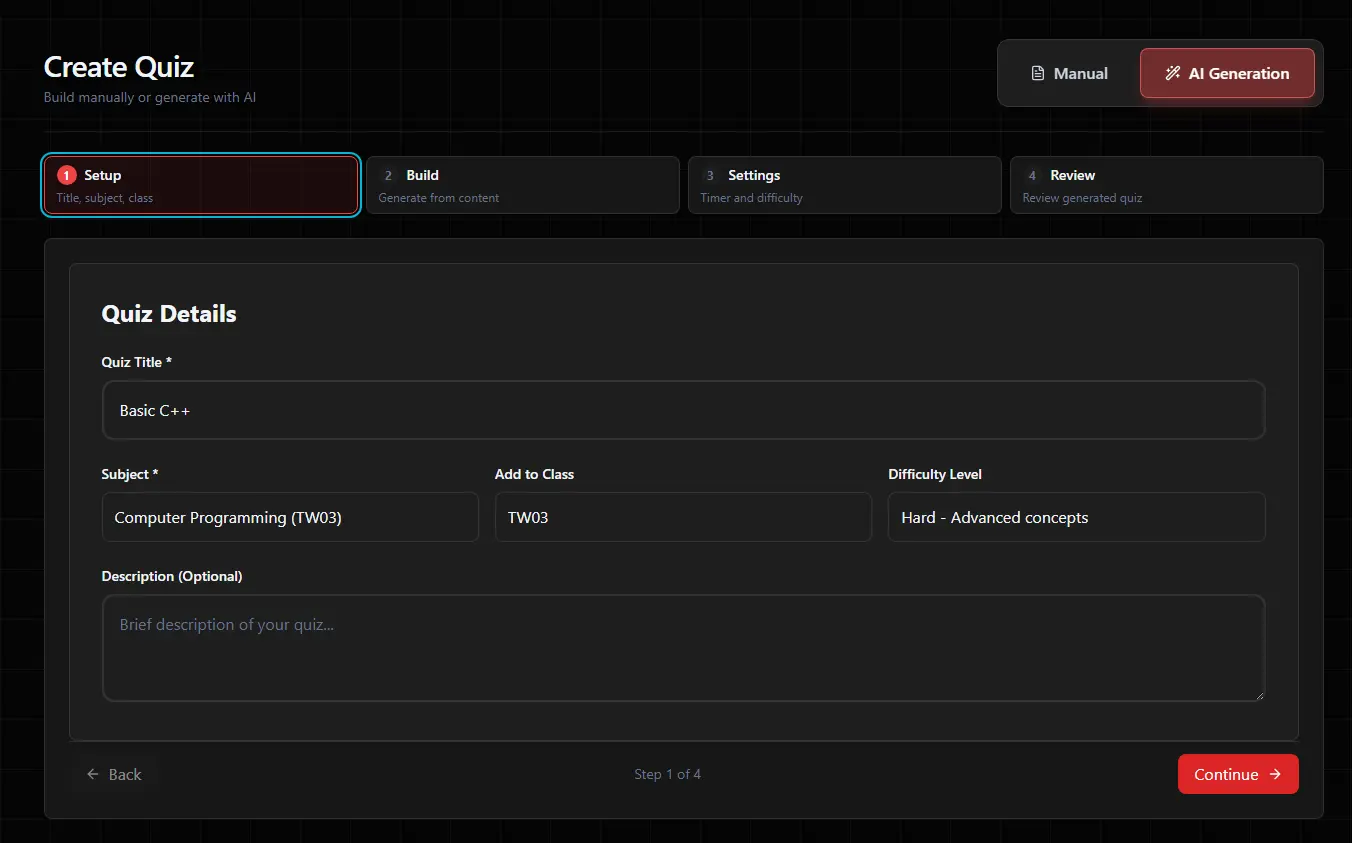Screen dimensions: 1352x843
Task: Click the document icon in the Manual button
Action: 1038,74
